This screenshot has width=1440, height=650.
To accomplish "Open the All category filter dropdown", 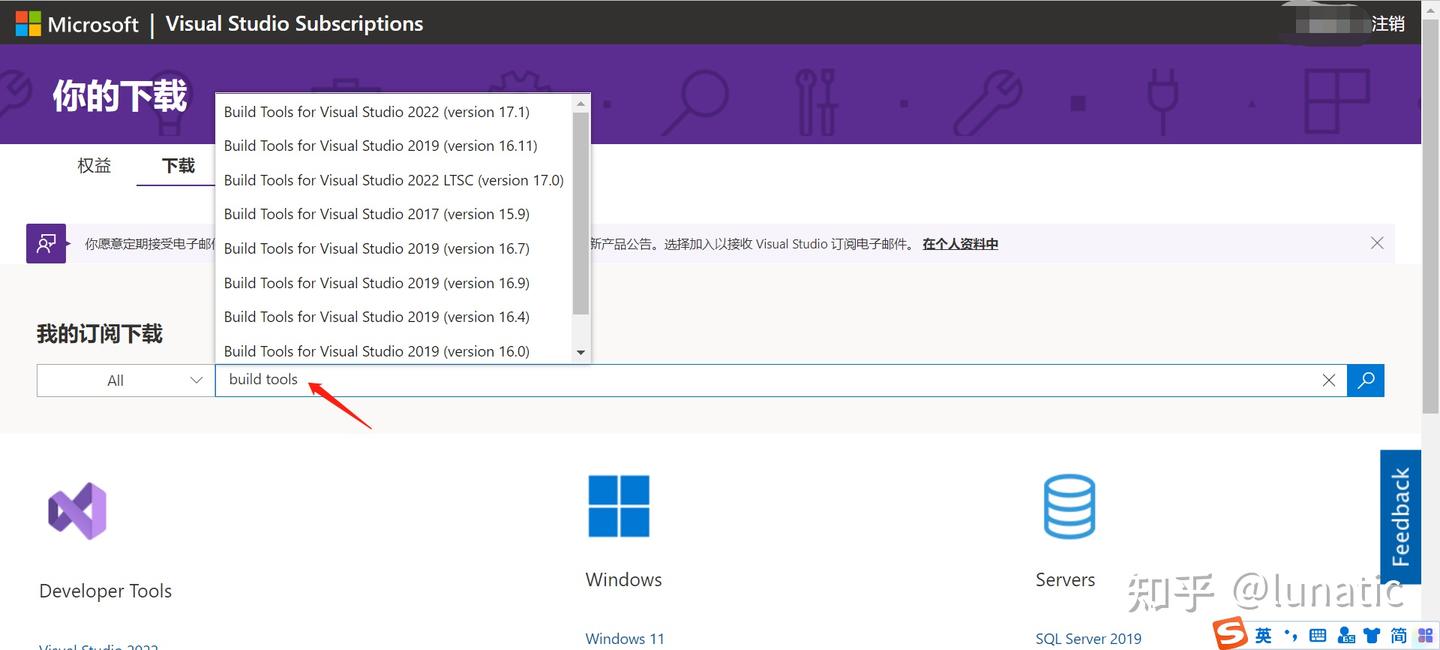I will pyautogui.click(x=124, y=380).
